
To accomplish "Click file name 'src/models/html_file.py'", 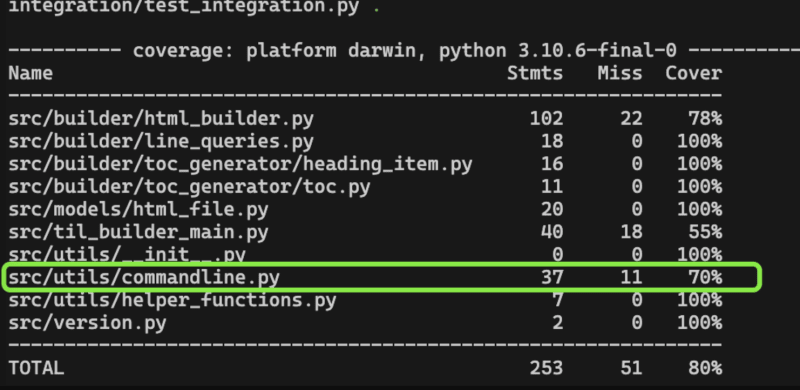I will 138,209.
